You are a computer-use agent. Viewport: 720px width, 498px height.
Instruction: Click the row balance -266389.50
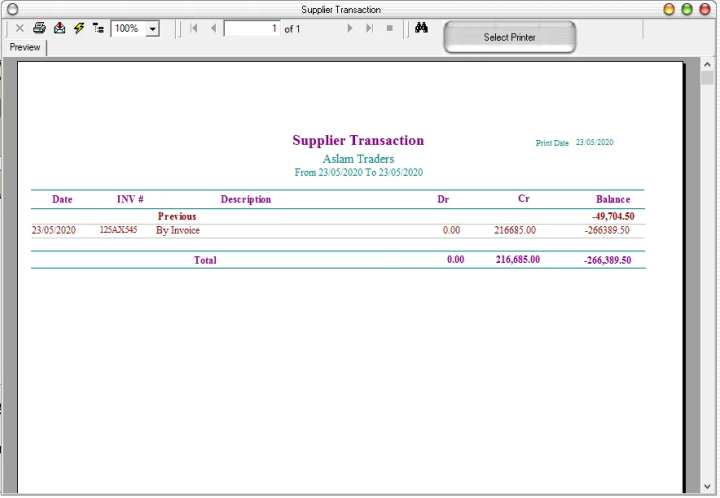coord(607,230)
